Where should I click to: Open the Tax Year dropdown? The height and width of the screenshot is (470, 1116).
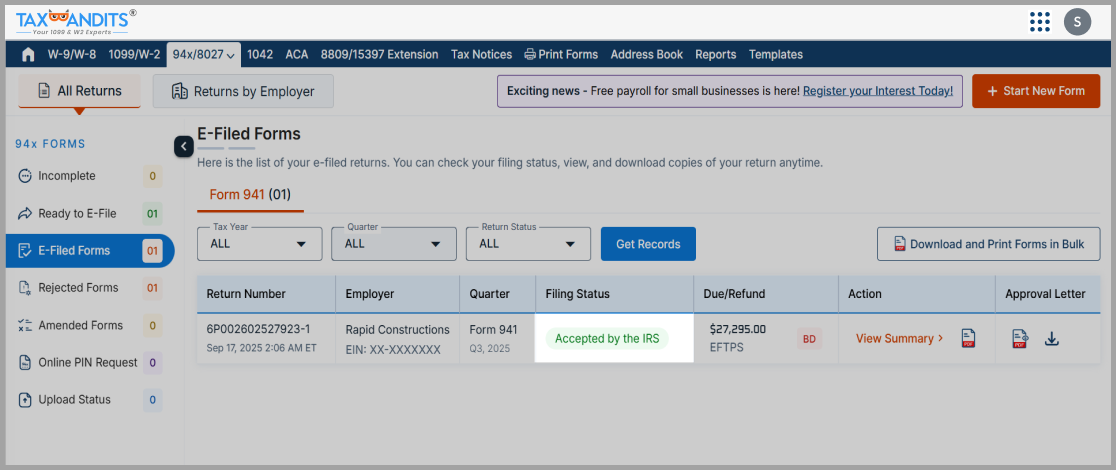(x=259, y=244)
